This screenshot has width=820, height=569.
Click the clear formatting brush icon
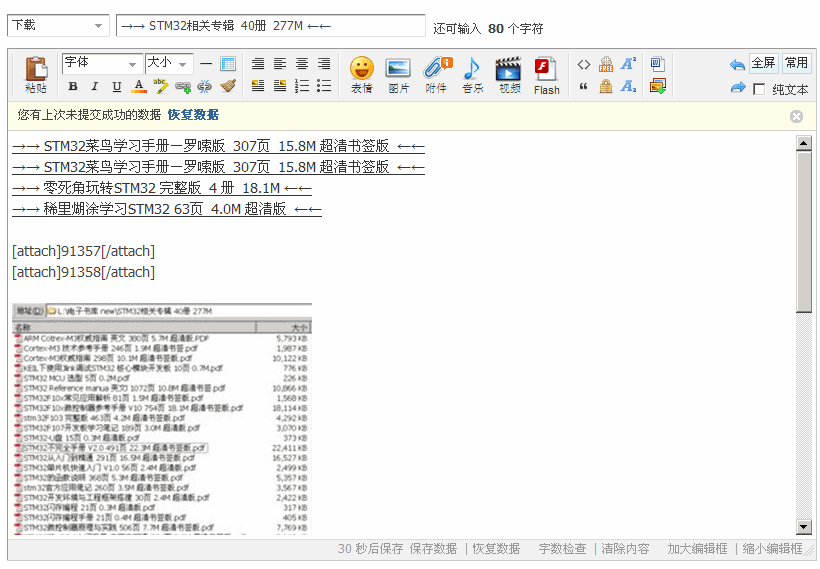227,86
